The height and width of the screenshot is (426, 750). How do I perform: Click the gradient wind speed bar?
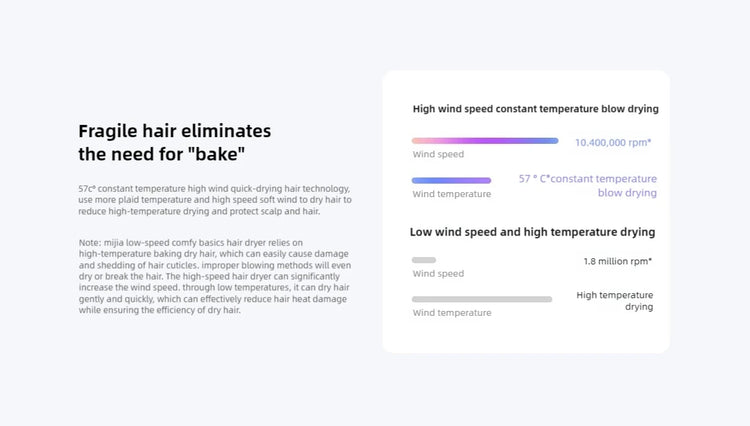(485, 141)
